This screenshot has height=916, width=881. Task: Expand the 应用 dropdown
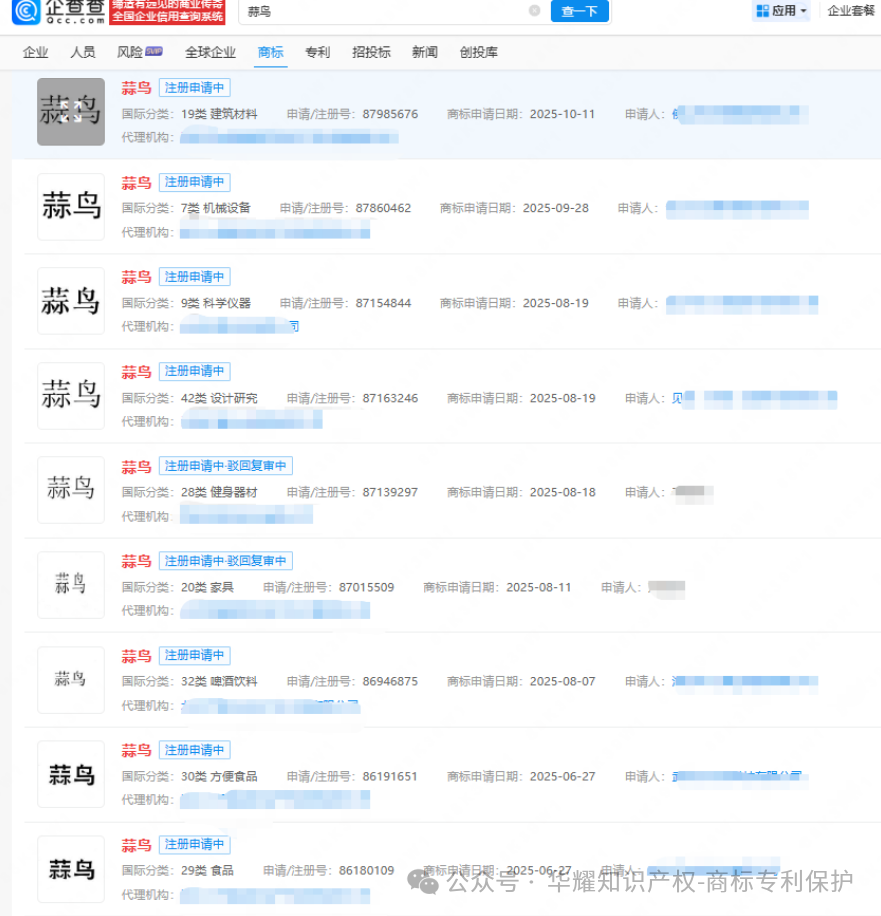pyautogui.click(x=781, y=11)
